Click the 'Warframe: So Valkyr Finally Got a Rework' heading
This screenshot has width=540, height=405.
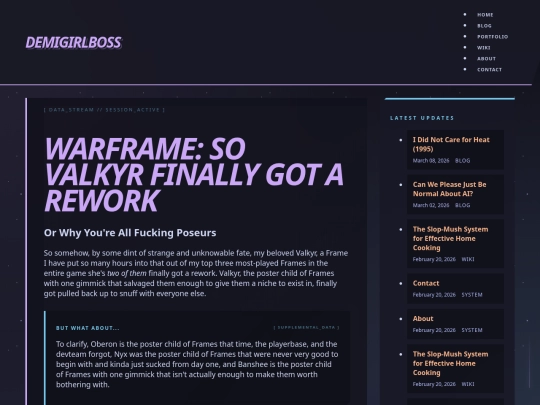click(194, 174)
